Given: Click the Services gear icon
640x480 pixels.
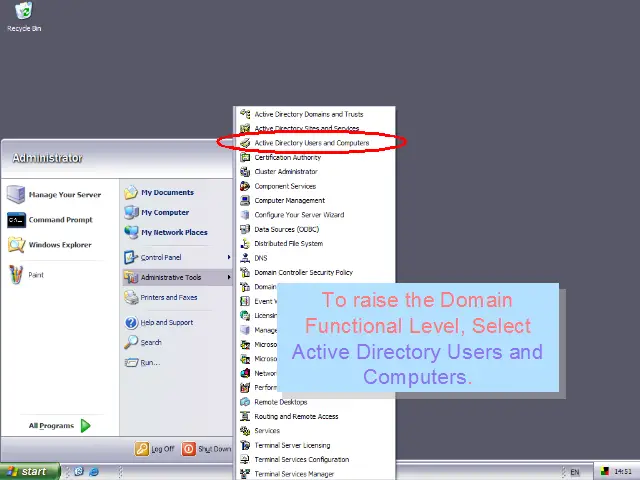Looking at the screenshot, I should 245,431.
